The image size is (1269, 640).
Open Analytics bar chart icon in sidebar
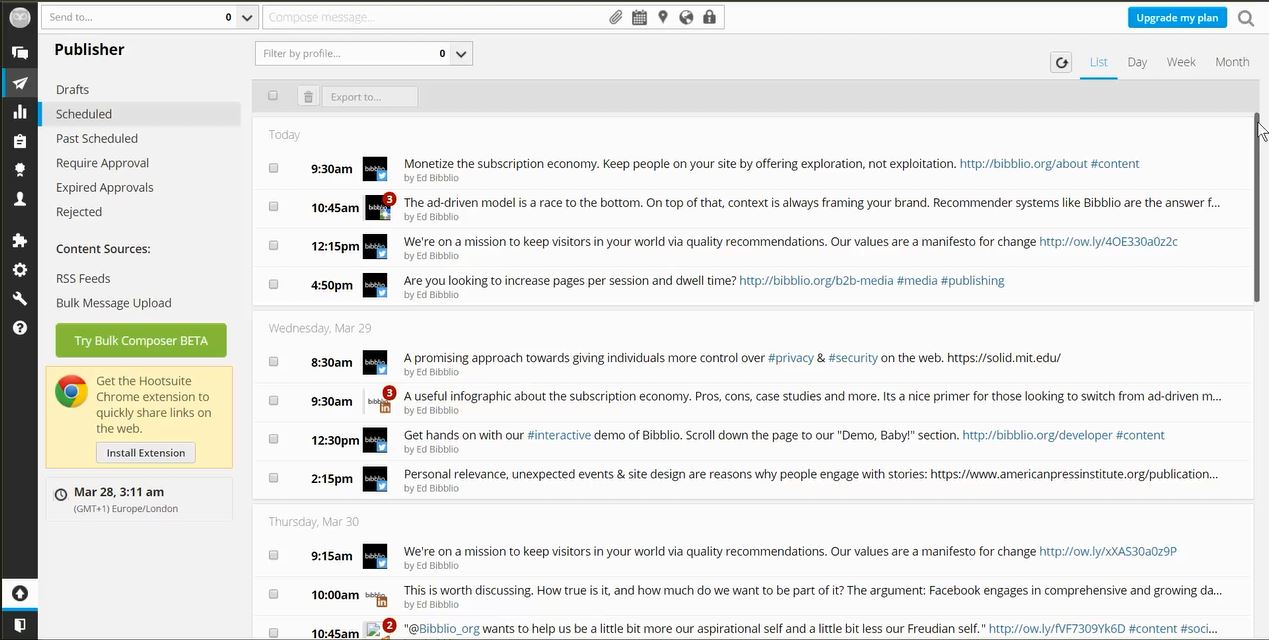(x=19, y=112)
